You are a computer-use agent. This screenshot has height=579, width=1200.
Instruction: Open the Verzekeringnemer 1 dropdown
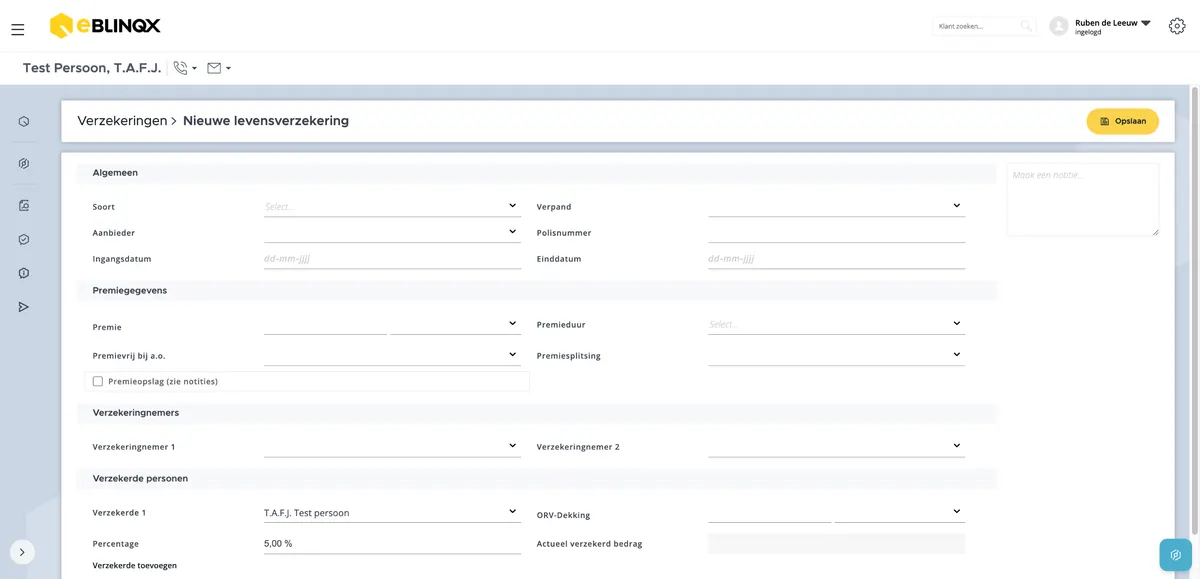[392, 446]
